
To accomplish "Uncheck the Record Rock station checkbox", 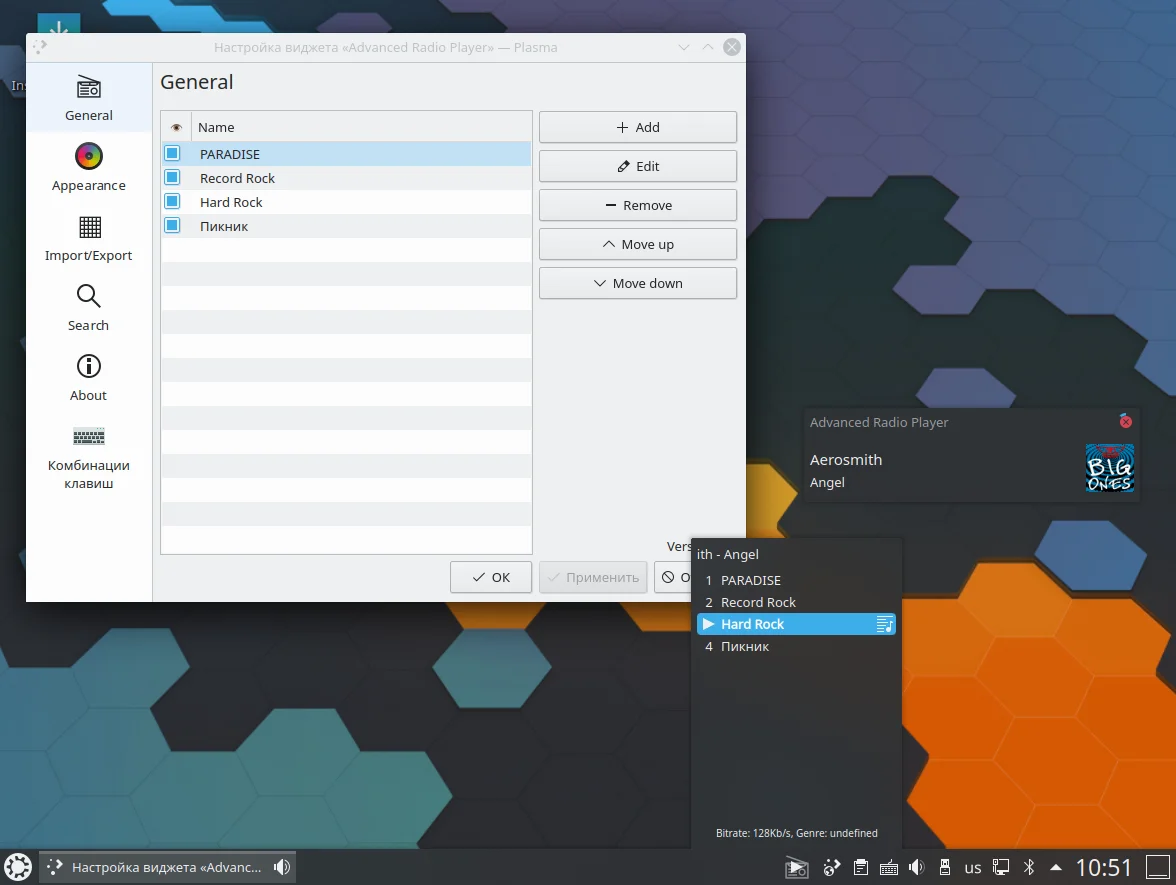I will click(x=172, y=178).
